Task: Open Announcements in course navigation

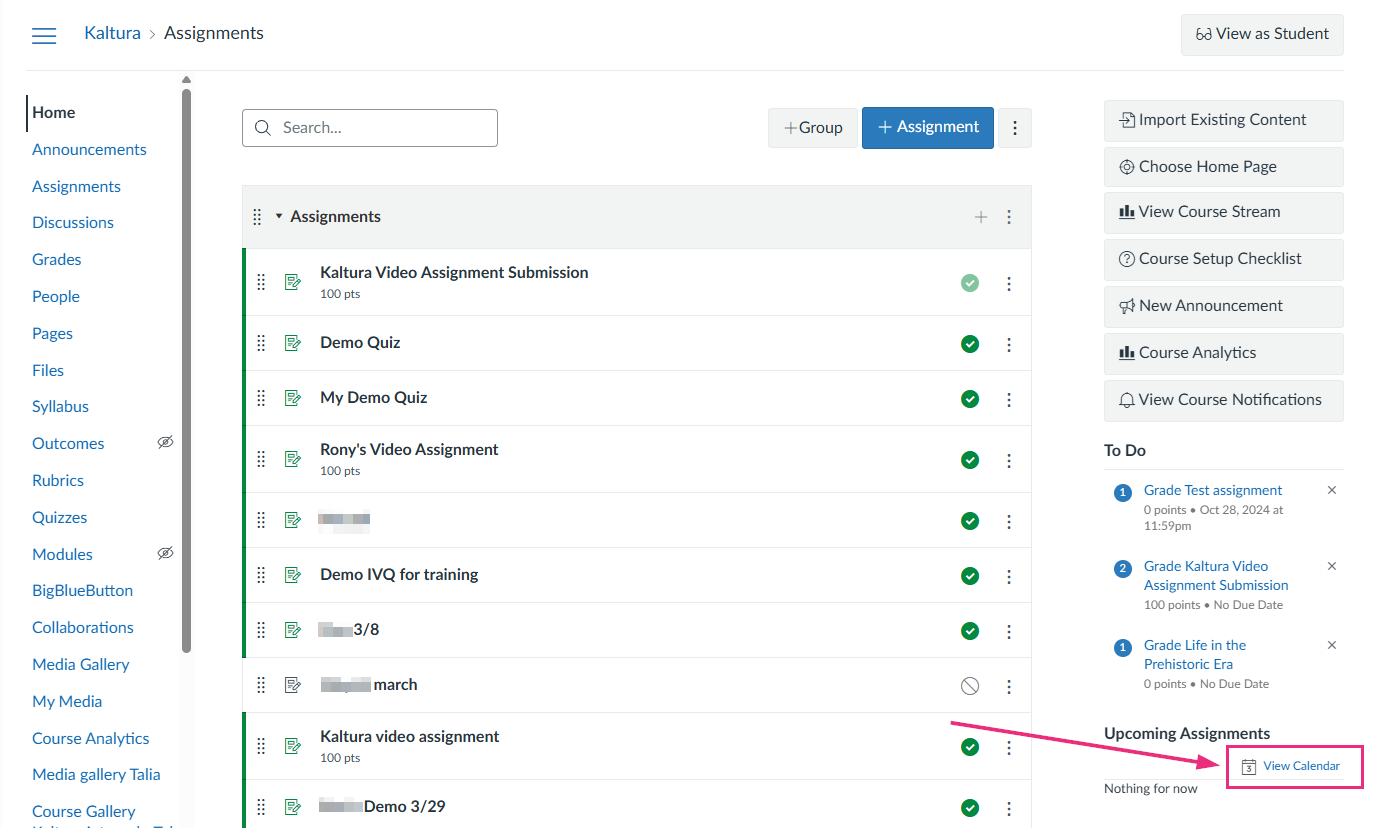Action: click(x=89, y=150)
